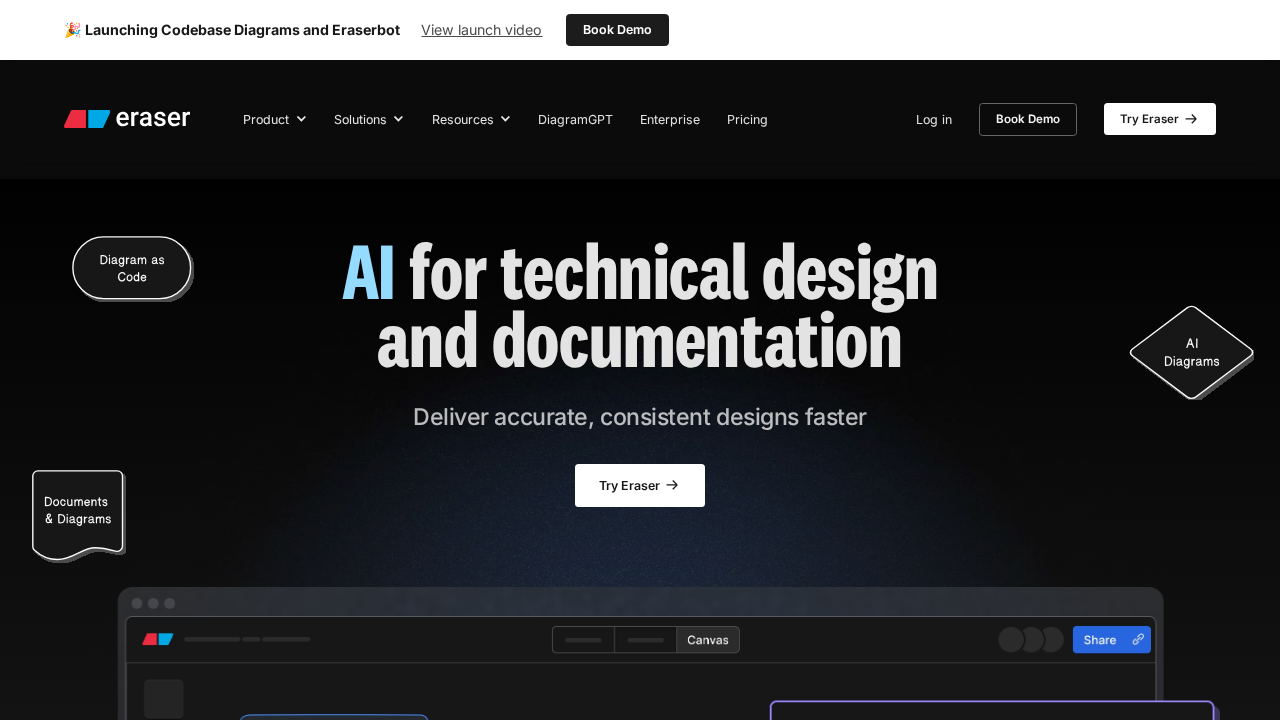Expand the Resources dropdown menu

click(471, 119)
